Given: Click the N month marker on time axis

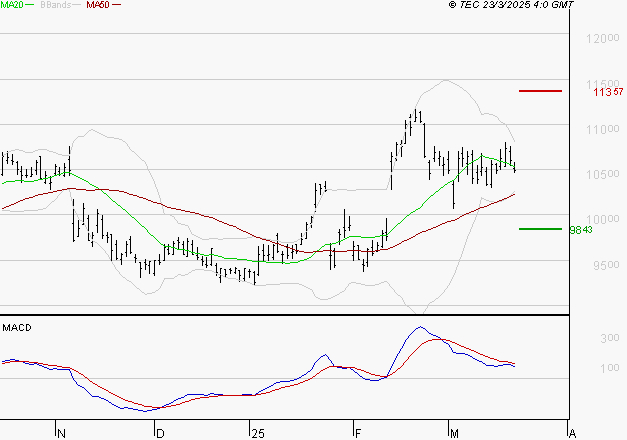Looking at the screenshot, I should (x=61, y=434).
